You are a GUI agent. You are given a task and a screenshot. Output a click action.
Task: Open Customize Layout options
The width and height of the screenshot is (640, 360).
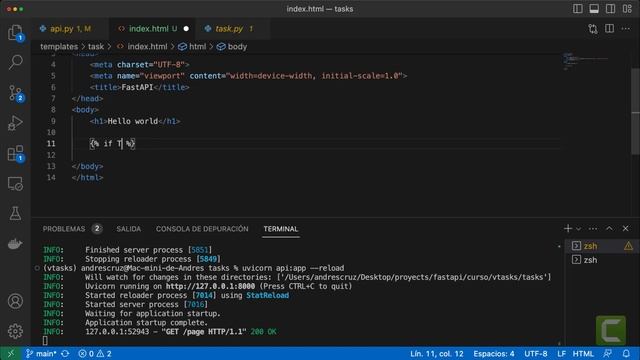(627, 9)
